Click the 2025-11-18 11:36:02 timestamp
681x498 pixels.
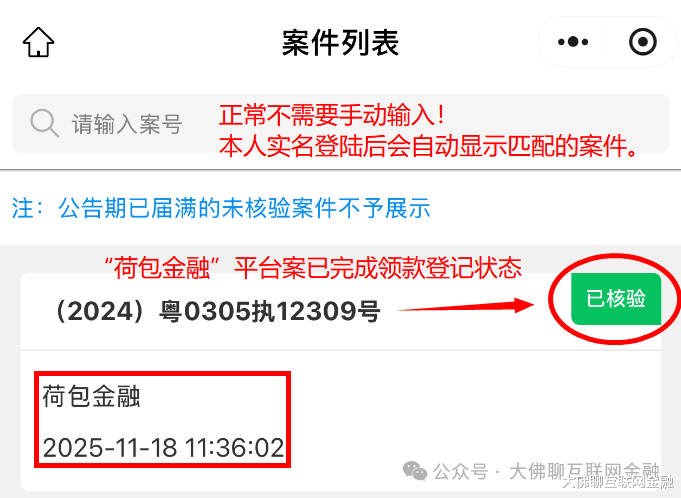click(163, 447)
